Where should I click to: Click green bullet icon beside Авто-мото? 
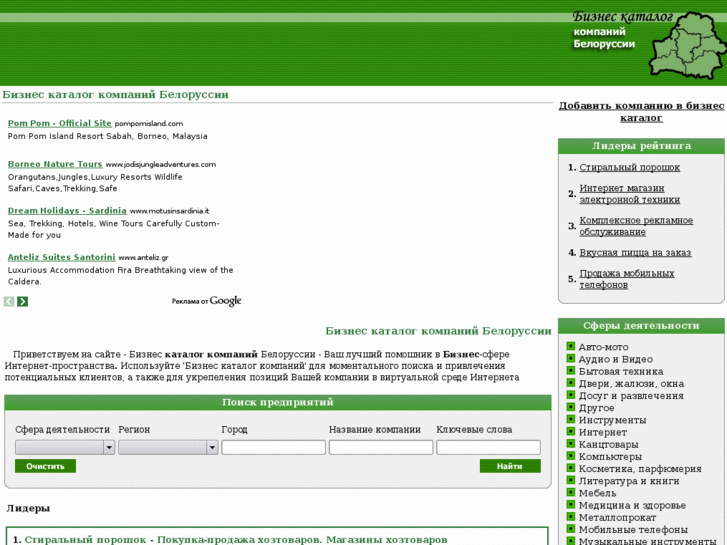pos(571,346)
